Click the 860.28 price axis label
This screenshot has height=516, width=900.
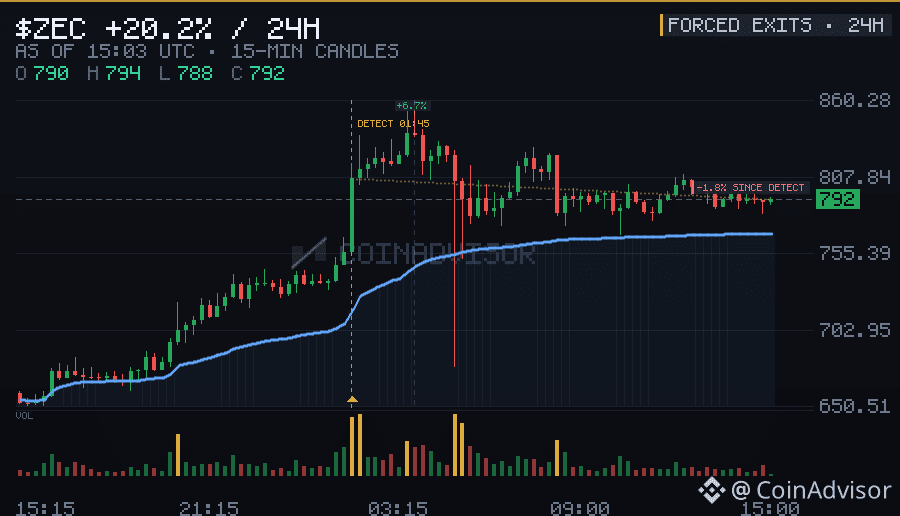pyautogui.click(x=855, y=100)
